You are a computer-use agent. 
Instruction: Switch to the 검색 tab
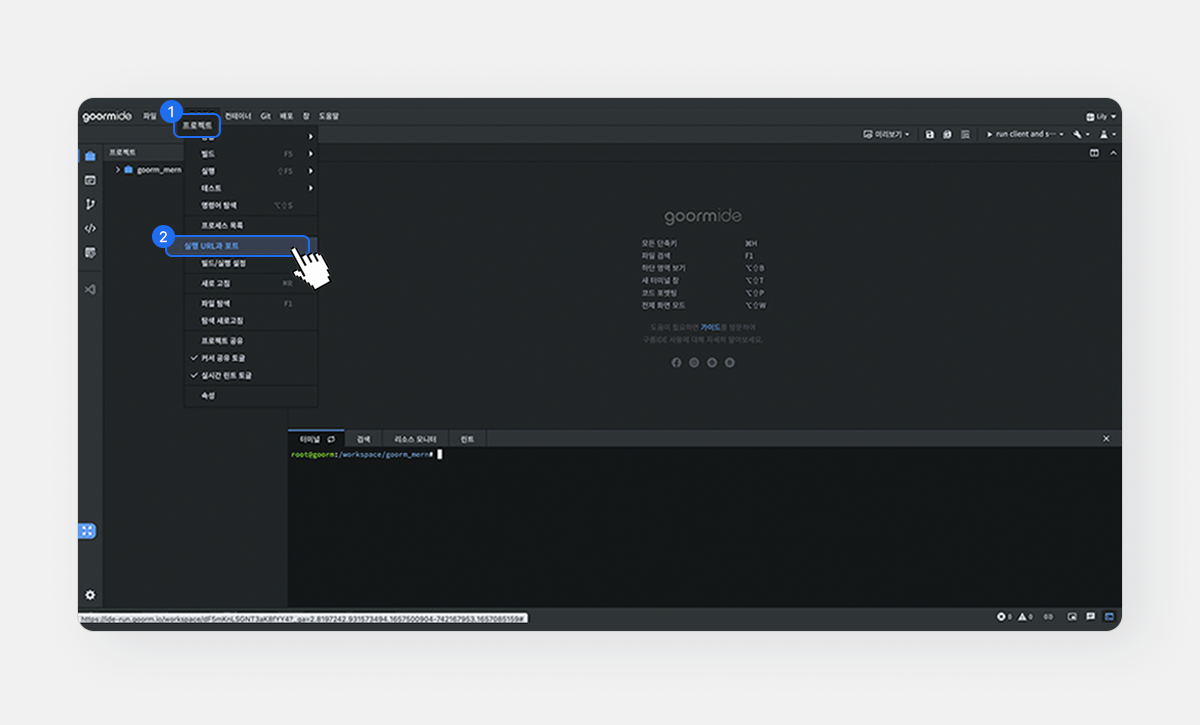363,439
